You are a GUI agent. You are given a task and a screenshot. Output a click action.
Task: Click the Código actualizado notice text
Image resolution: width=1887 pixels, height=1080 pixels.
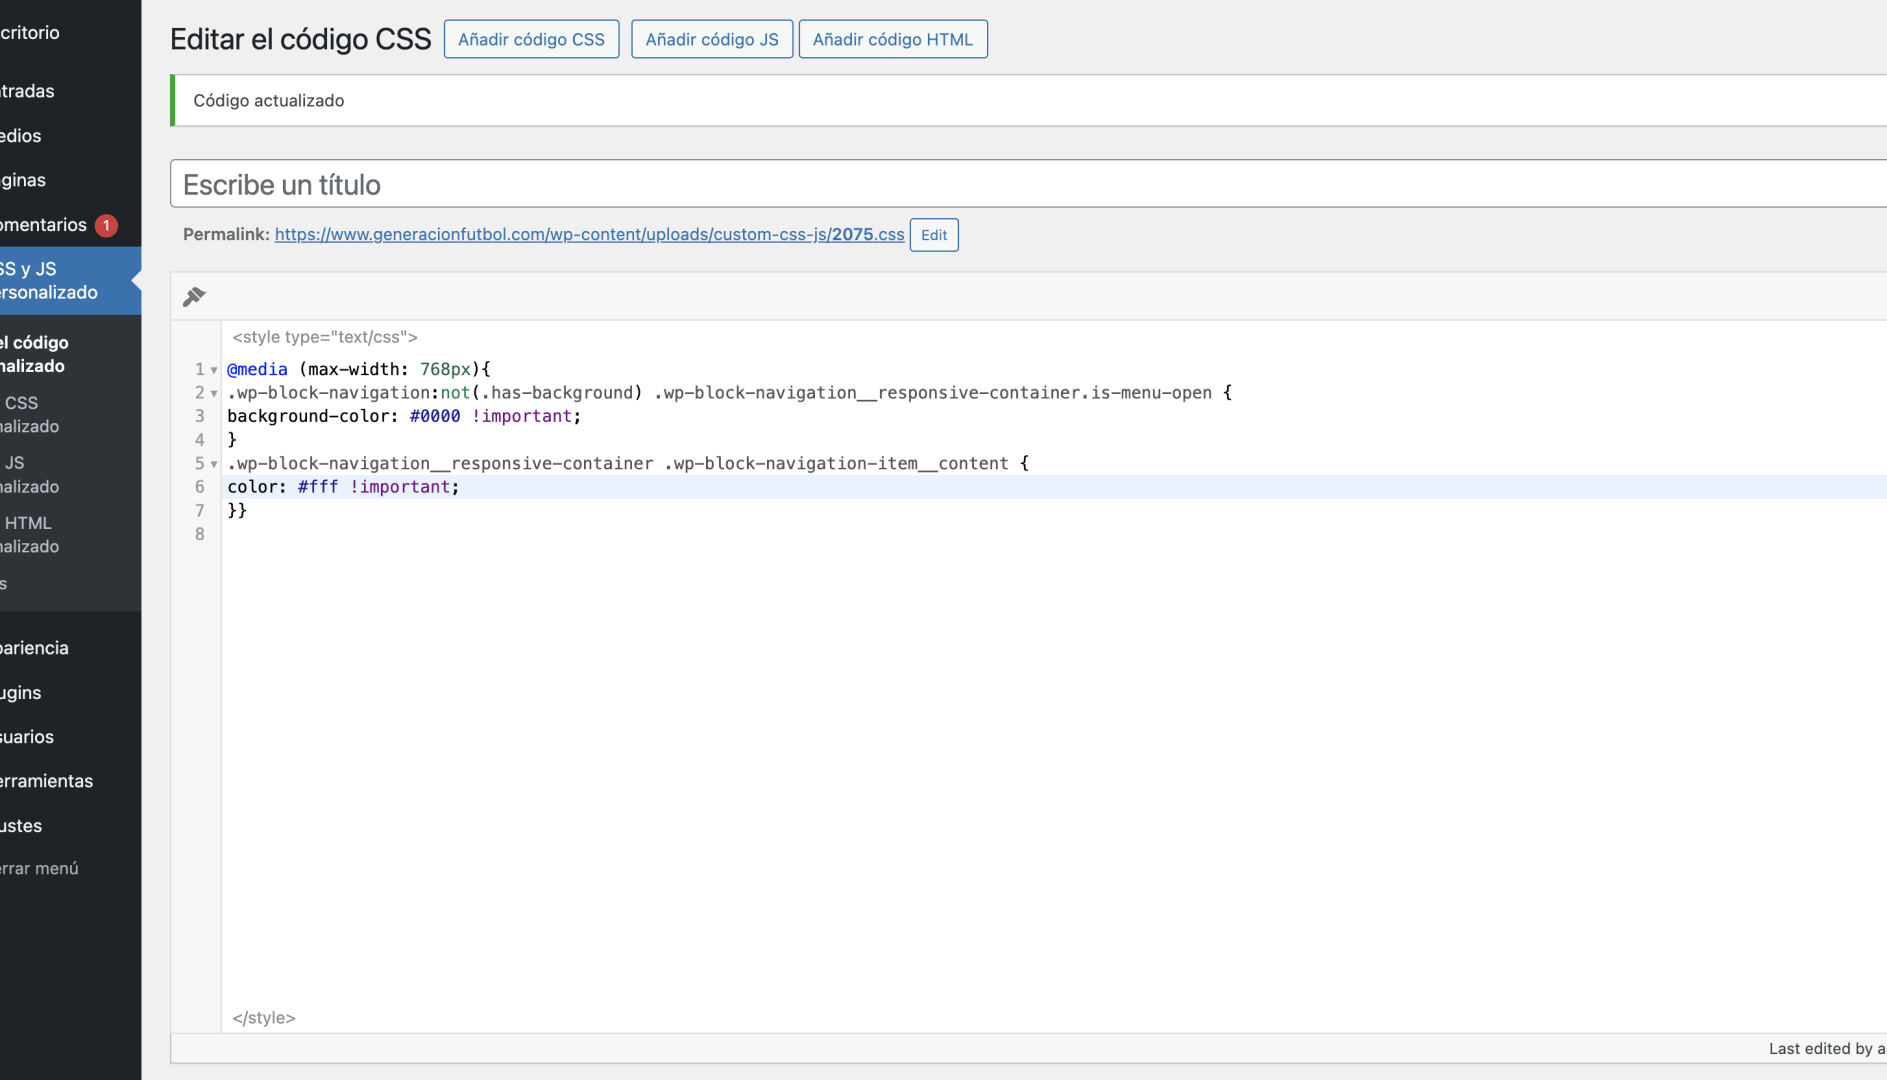[x=268, y=100]
